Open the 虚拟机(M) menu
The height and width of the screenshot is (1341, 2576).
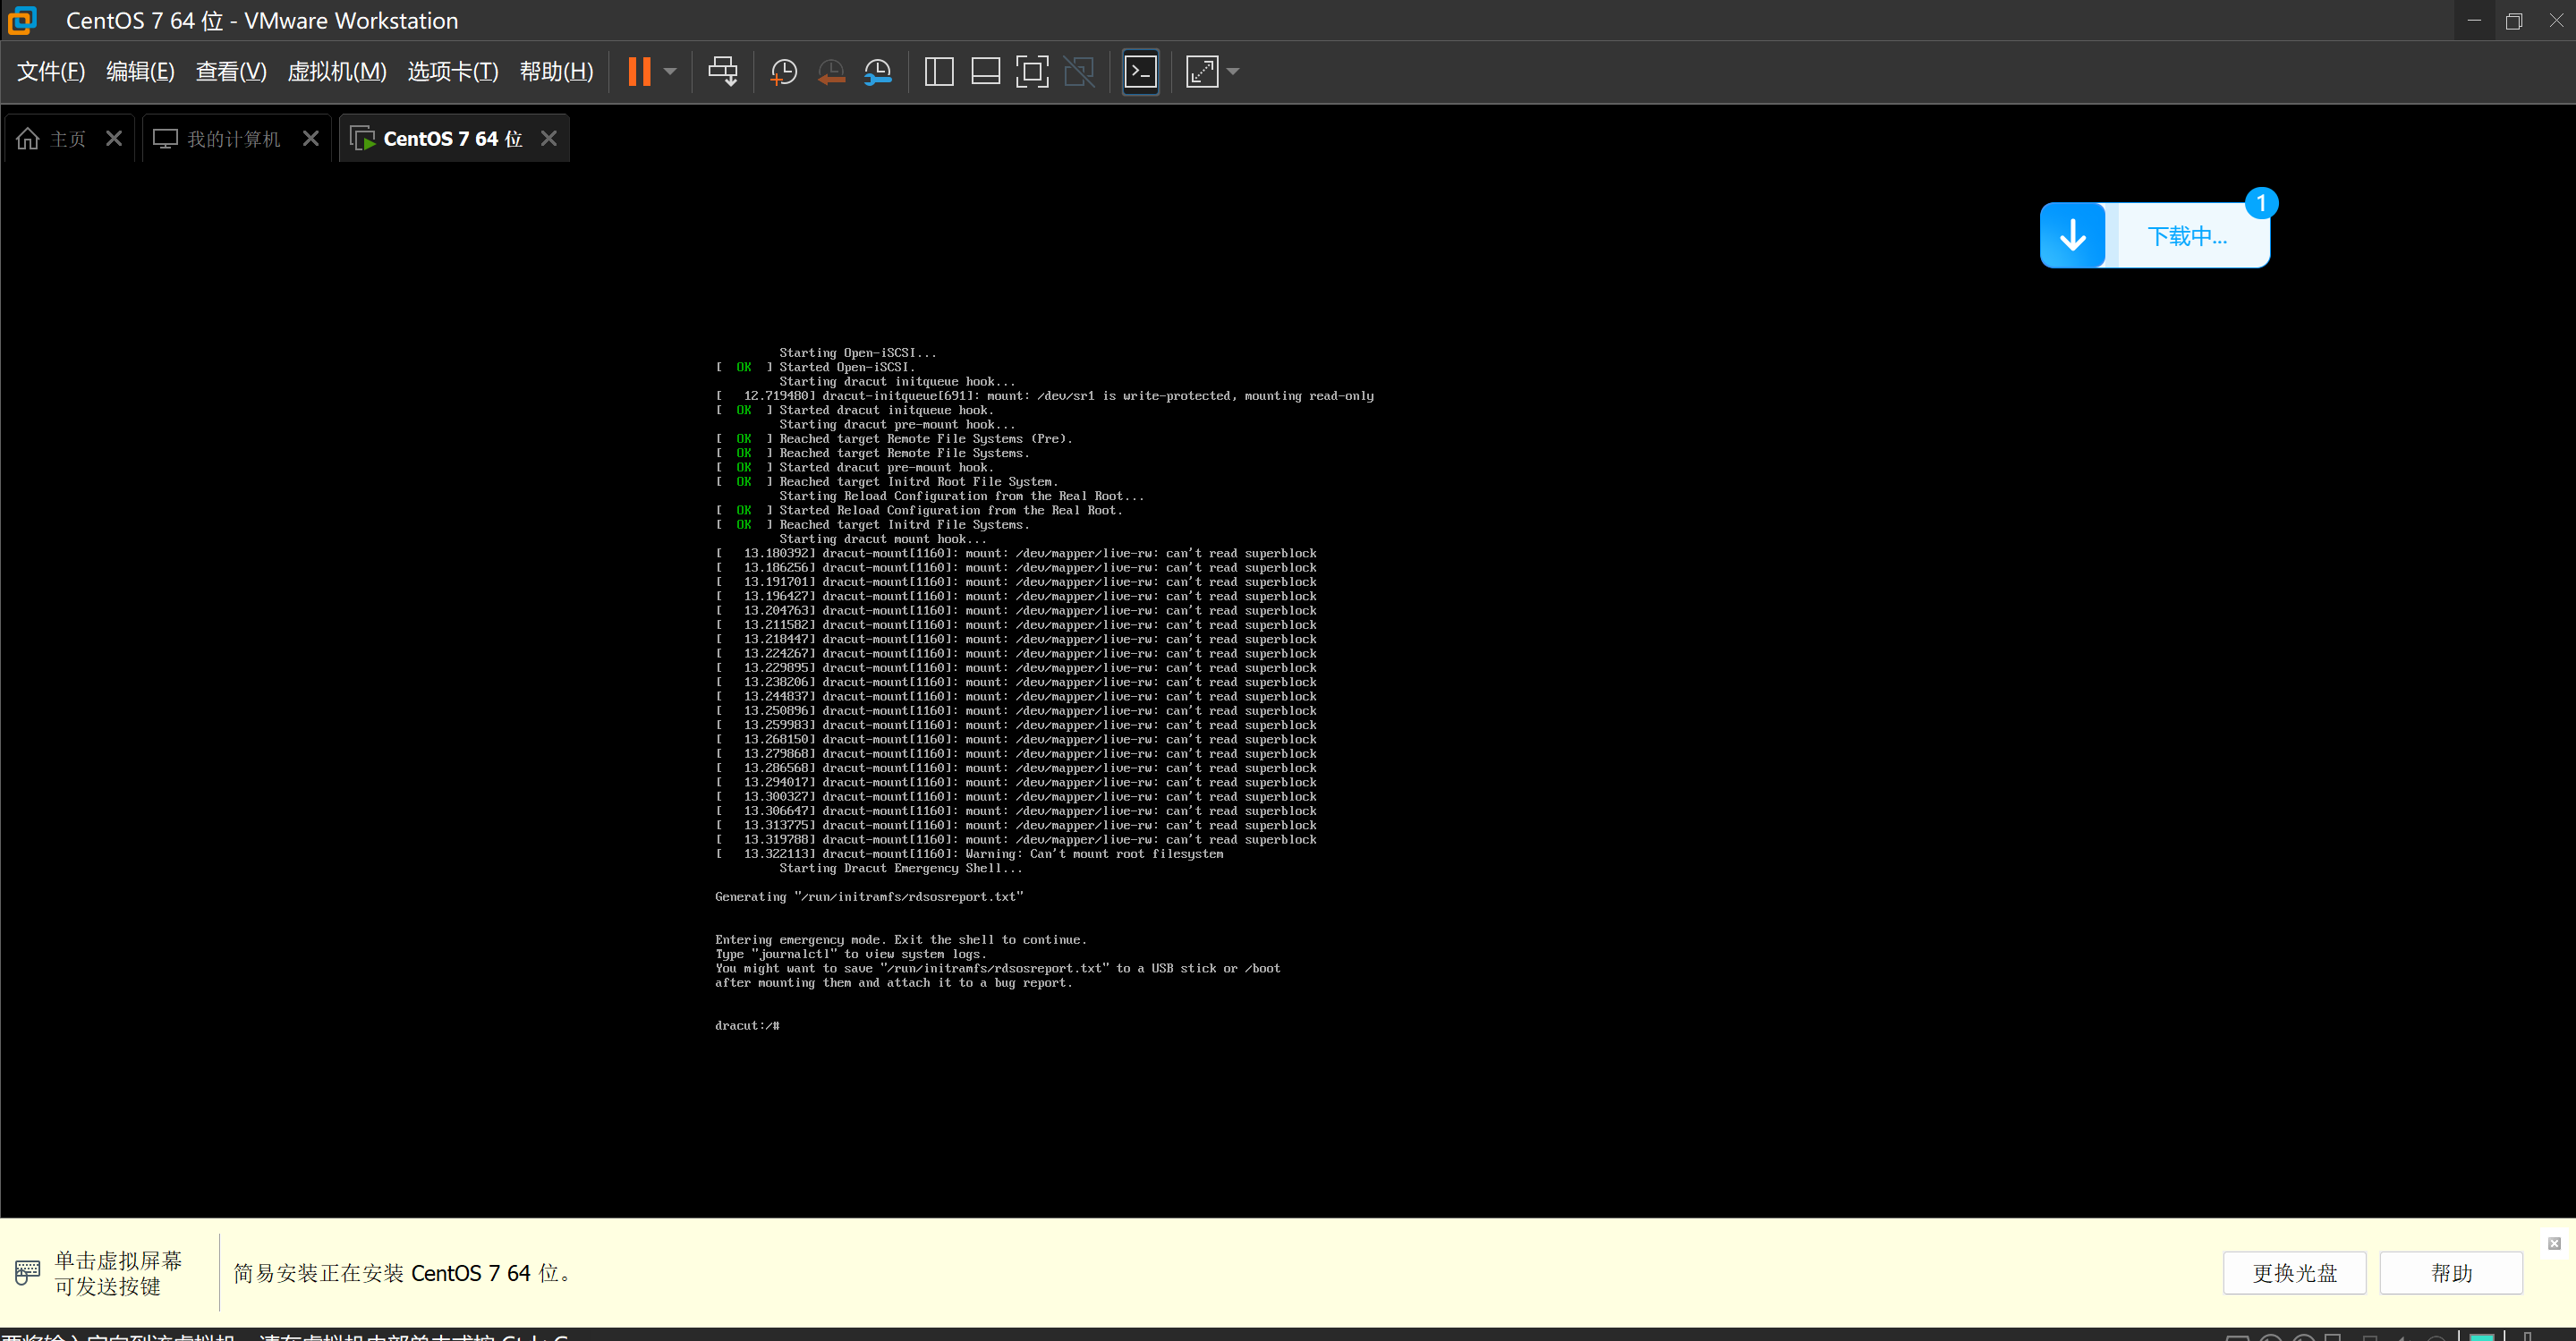point(336,71)
